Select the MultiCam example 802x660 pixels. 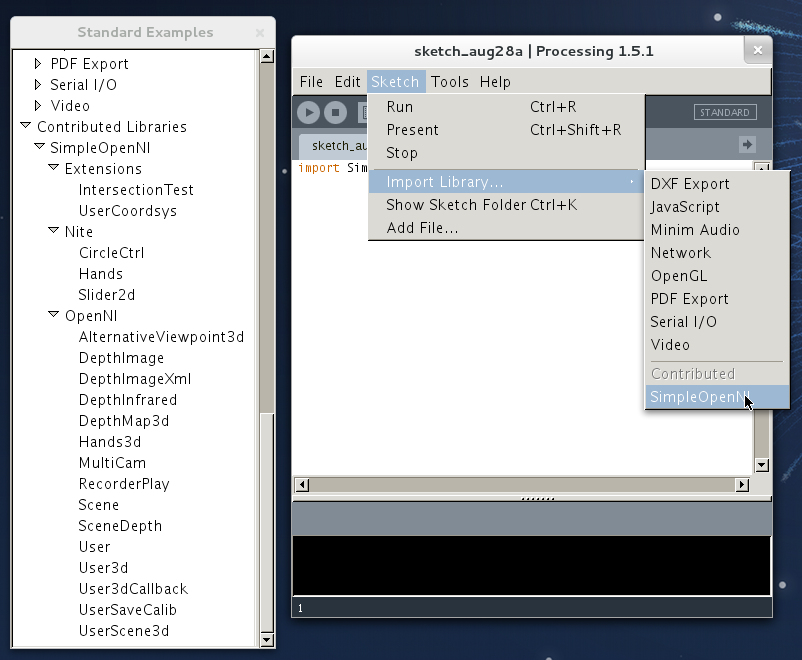click(x=113, y=463)
